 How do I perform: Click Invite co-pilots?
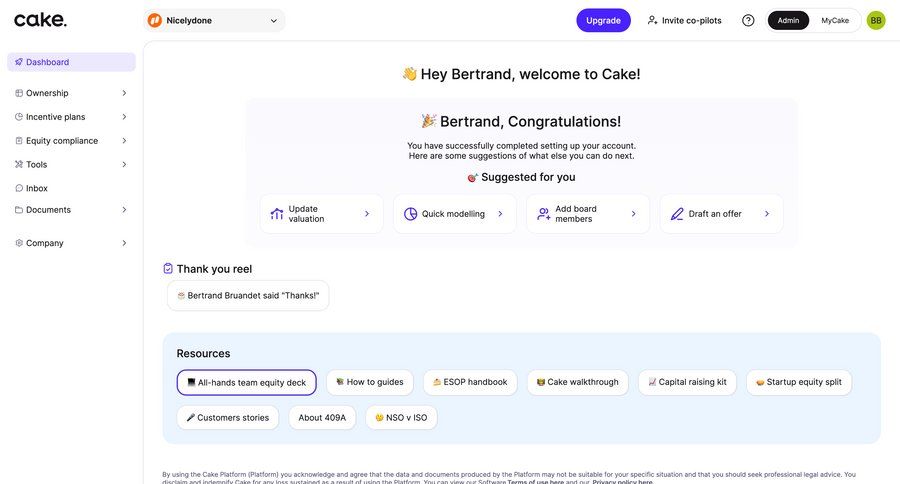(684, 20)
